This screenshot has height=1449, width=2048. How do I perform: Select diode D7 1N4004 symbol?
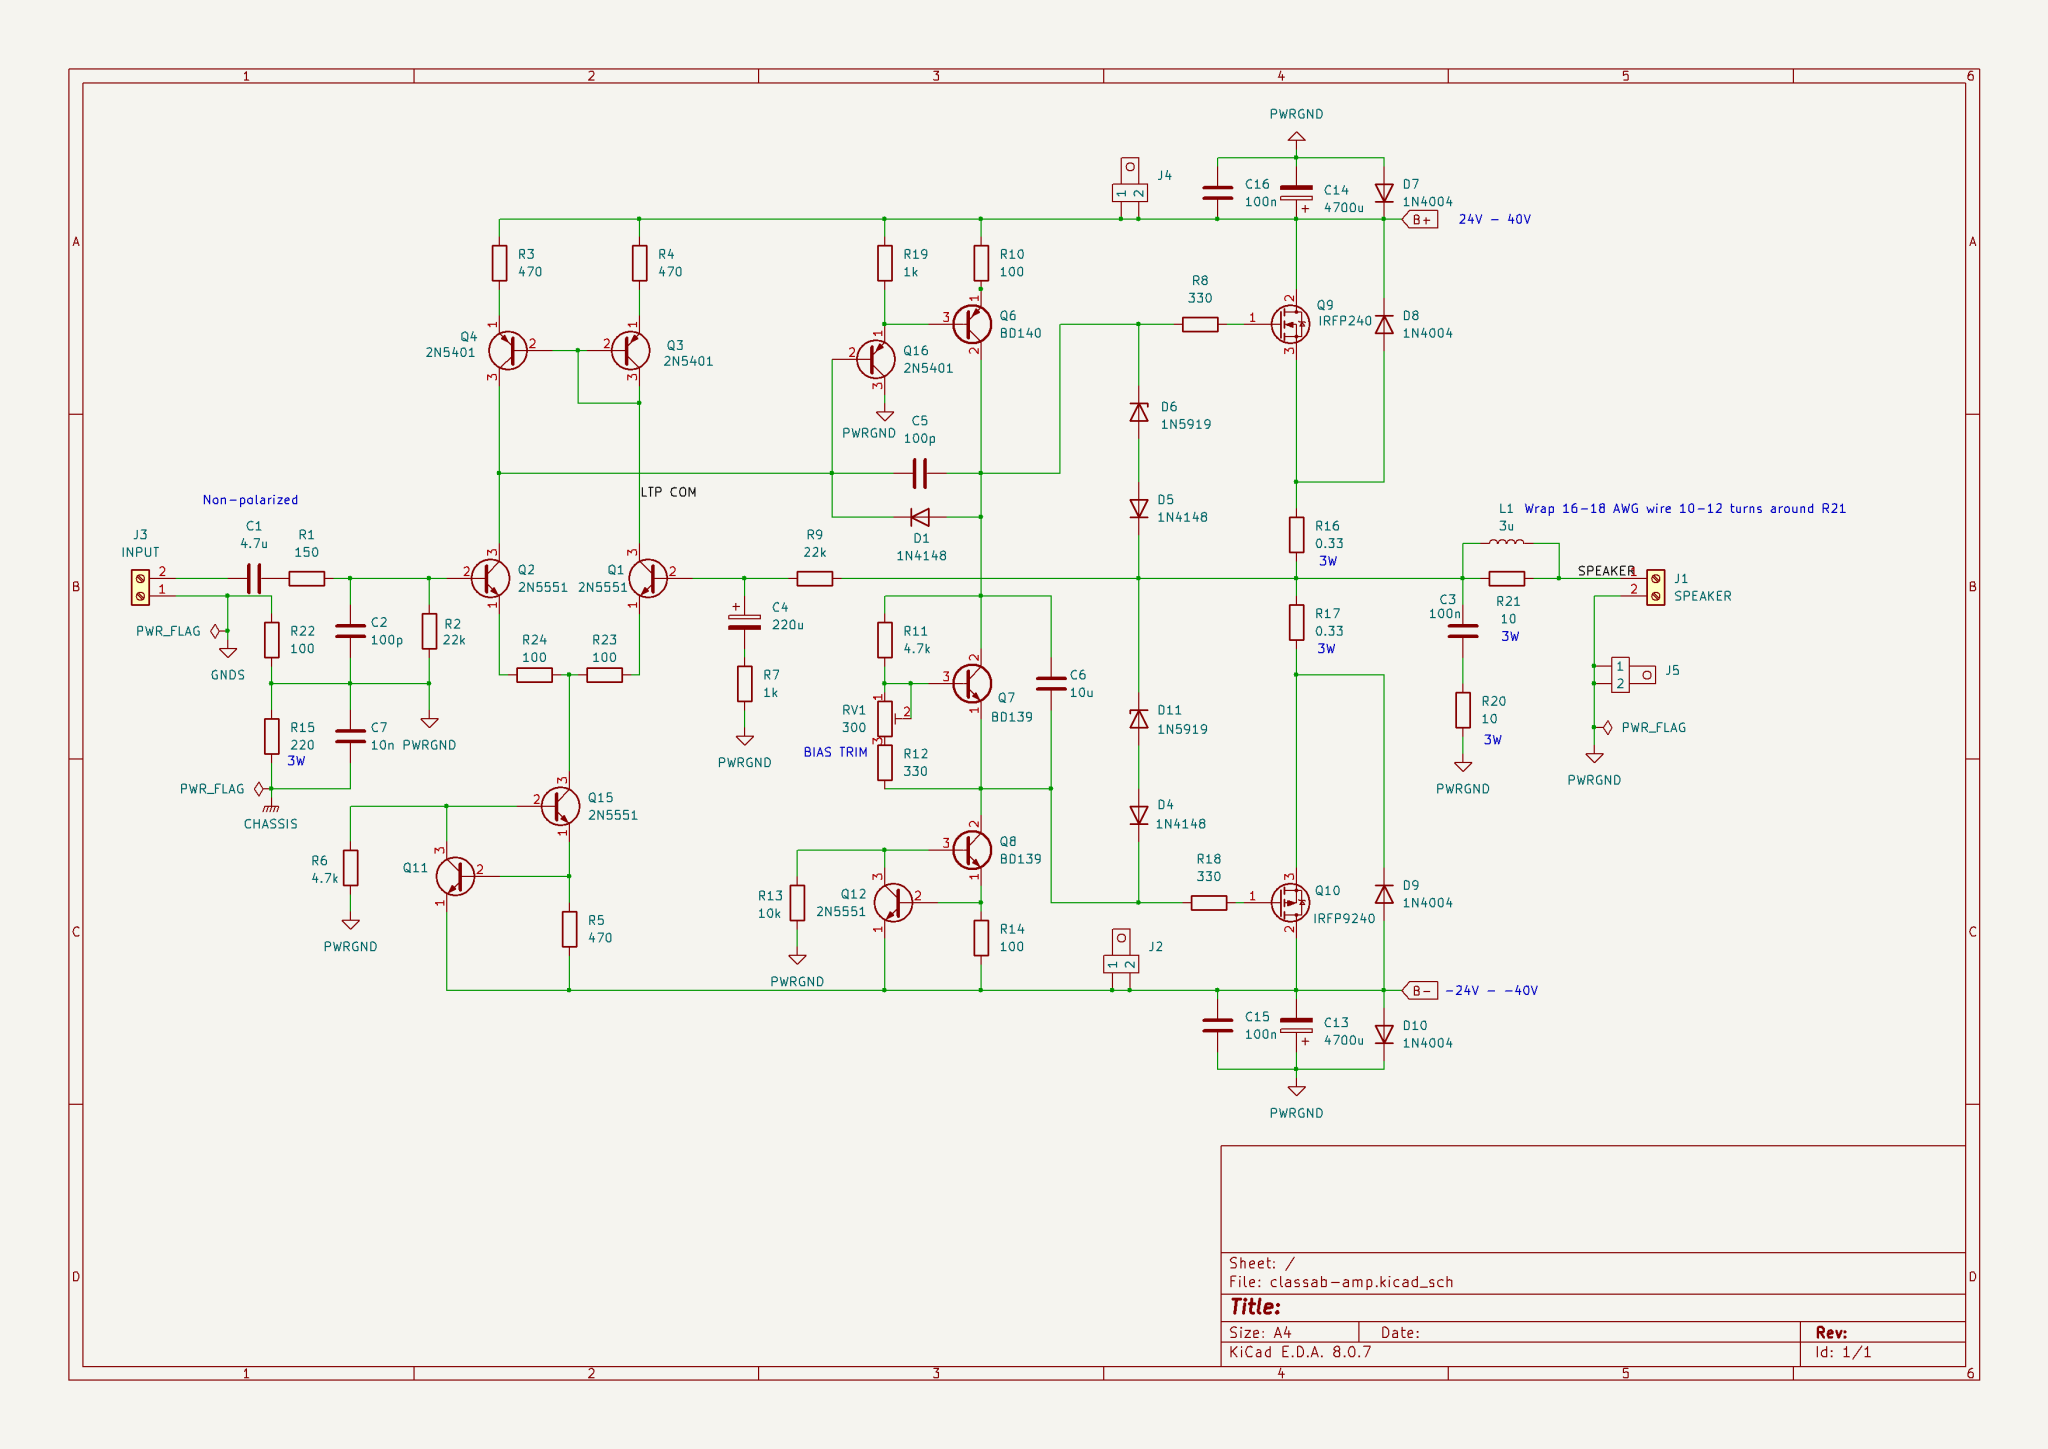[1384, 193]
